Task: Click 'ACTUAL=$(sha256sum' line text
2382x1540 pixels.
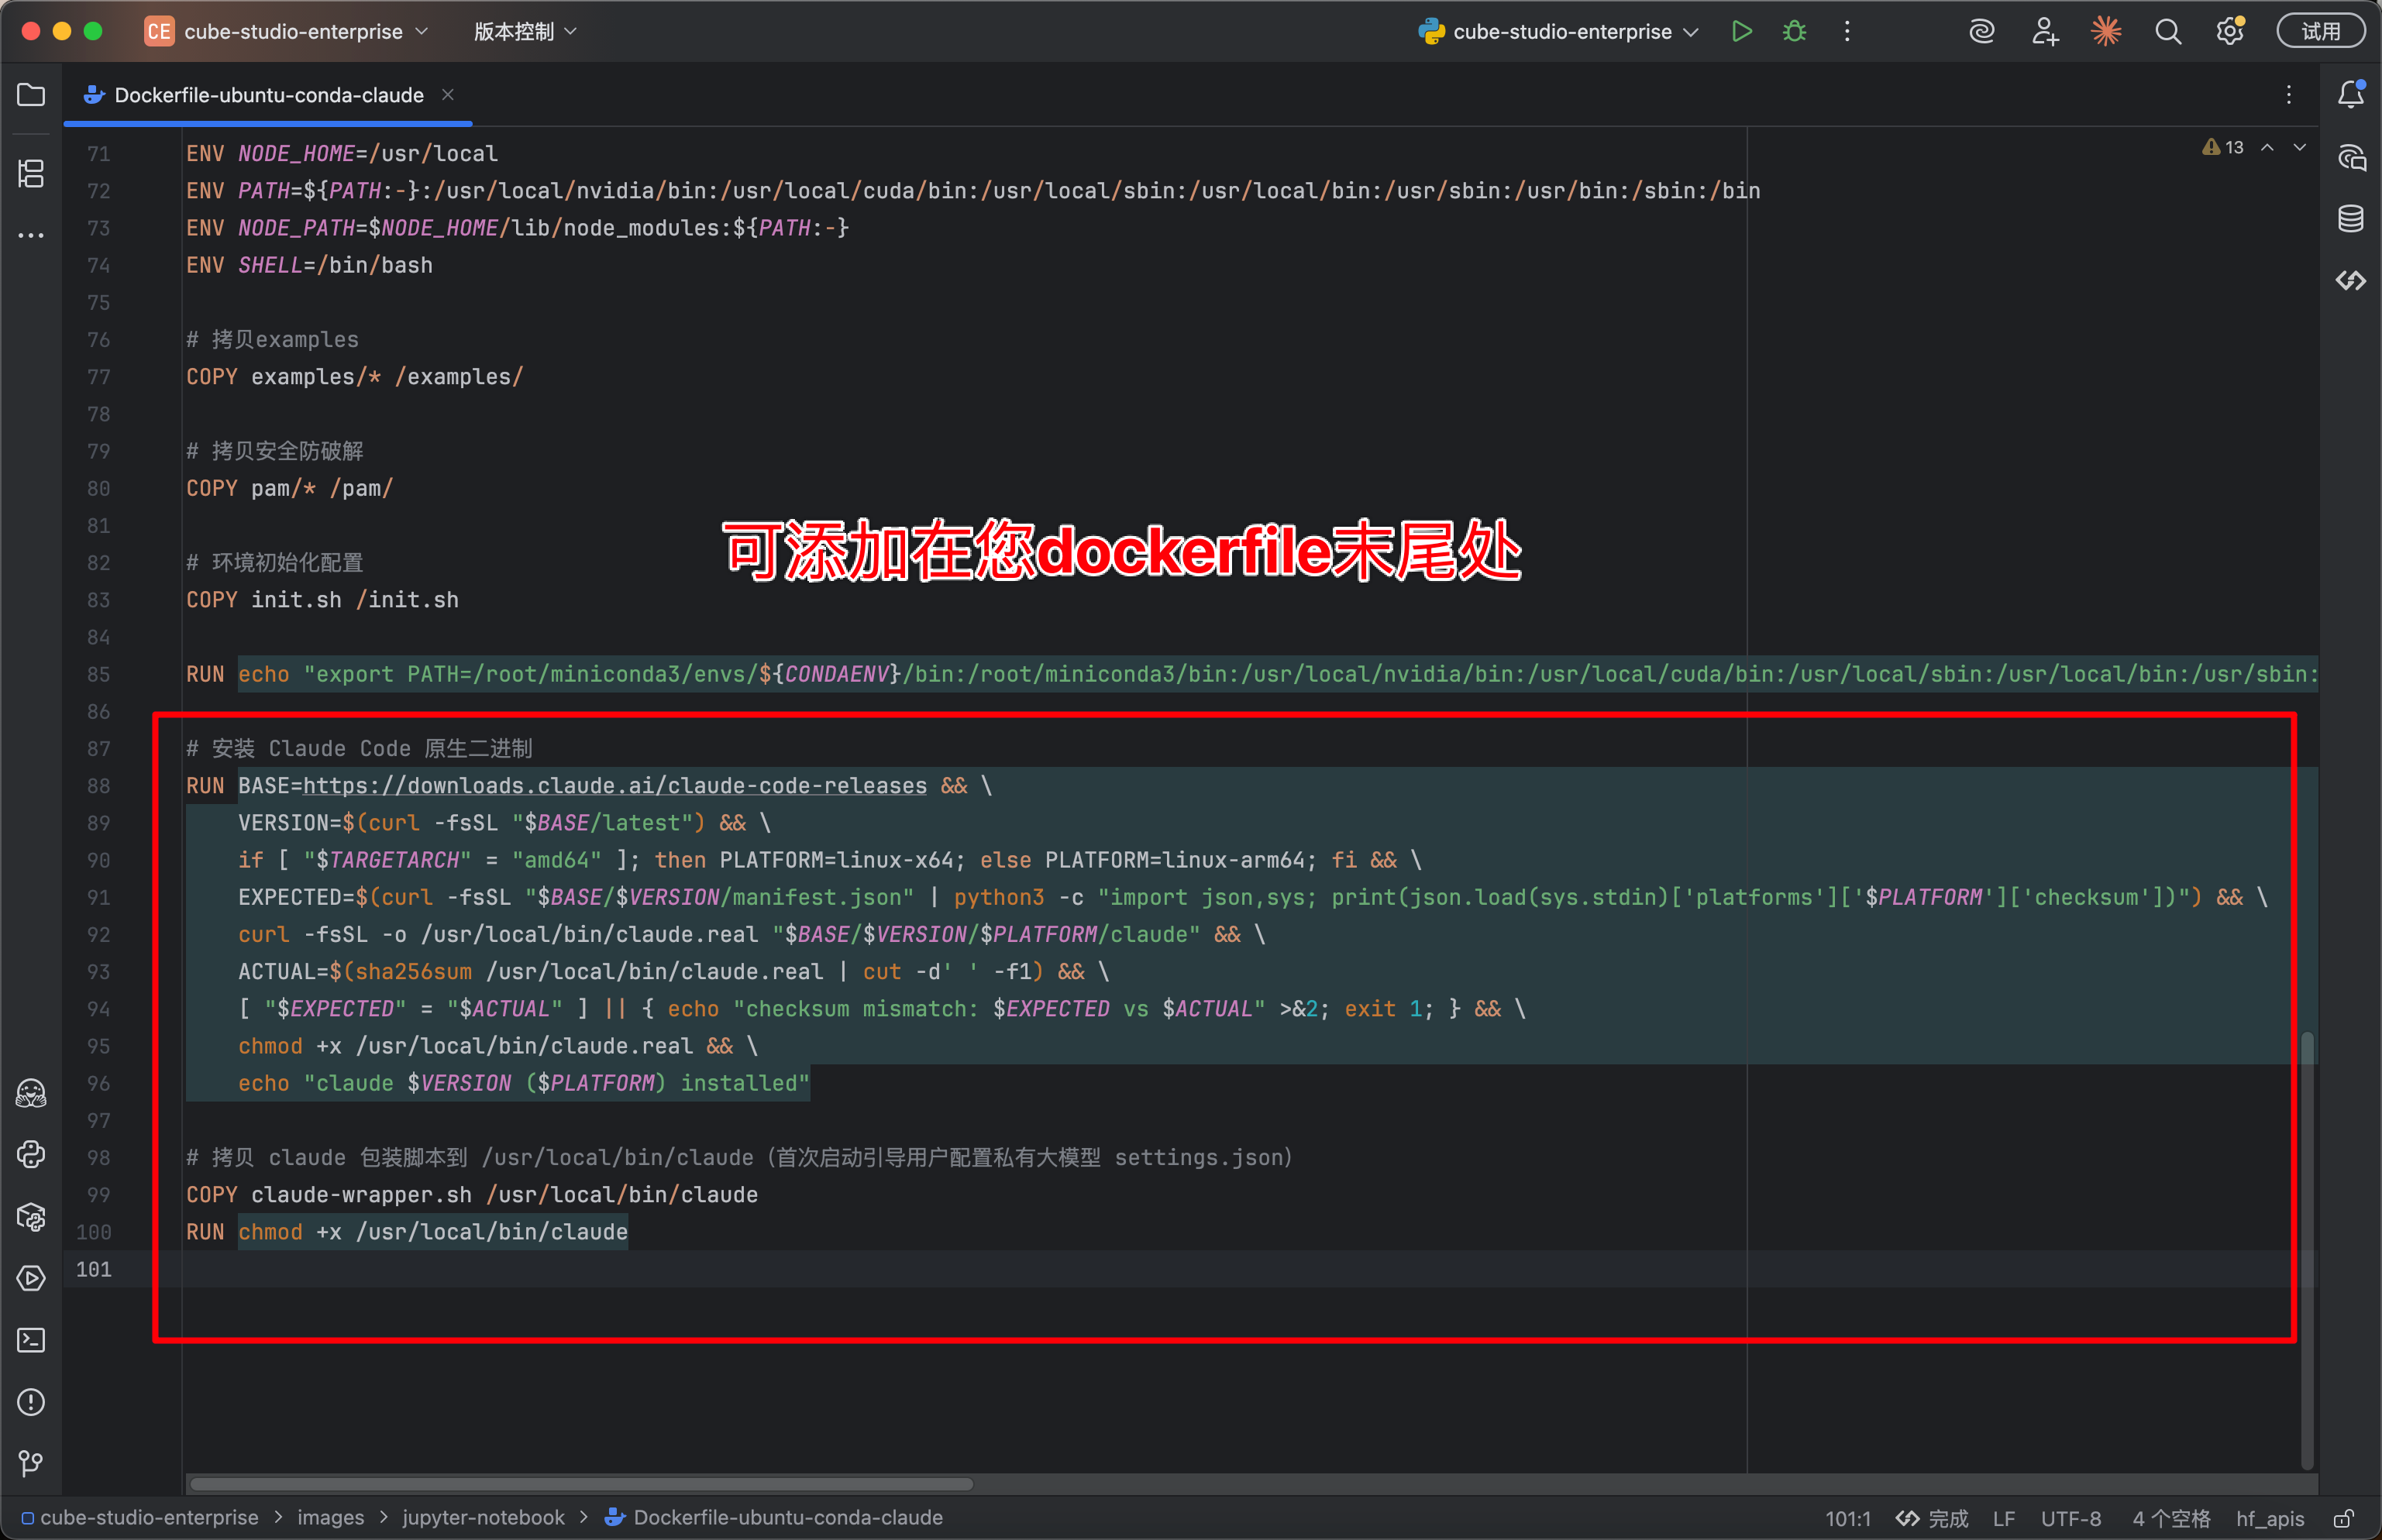Action: point(673,972)
